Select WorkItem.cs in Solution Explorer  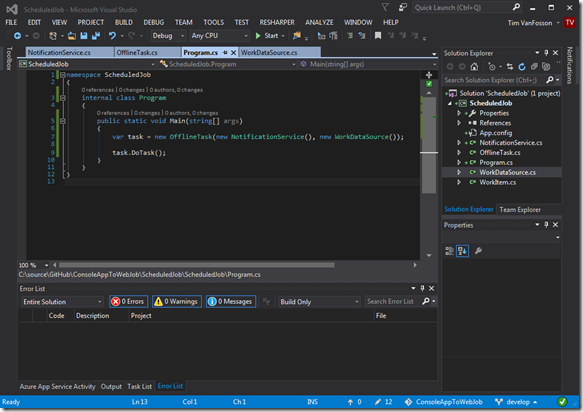[x=497, y=182]
